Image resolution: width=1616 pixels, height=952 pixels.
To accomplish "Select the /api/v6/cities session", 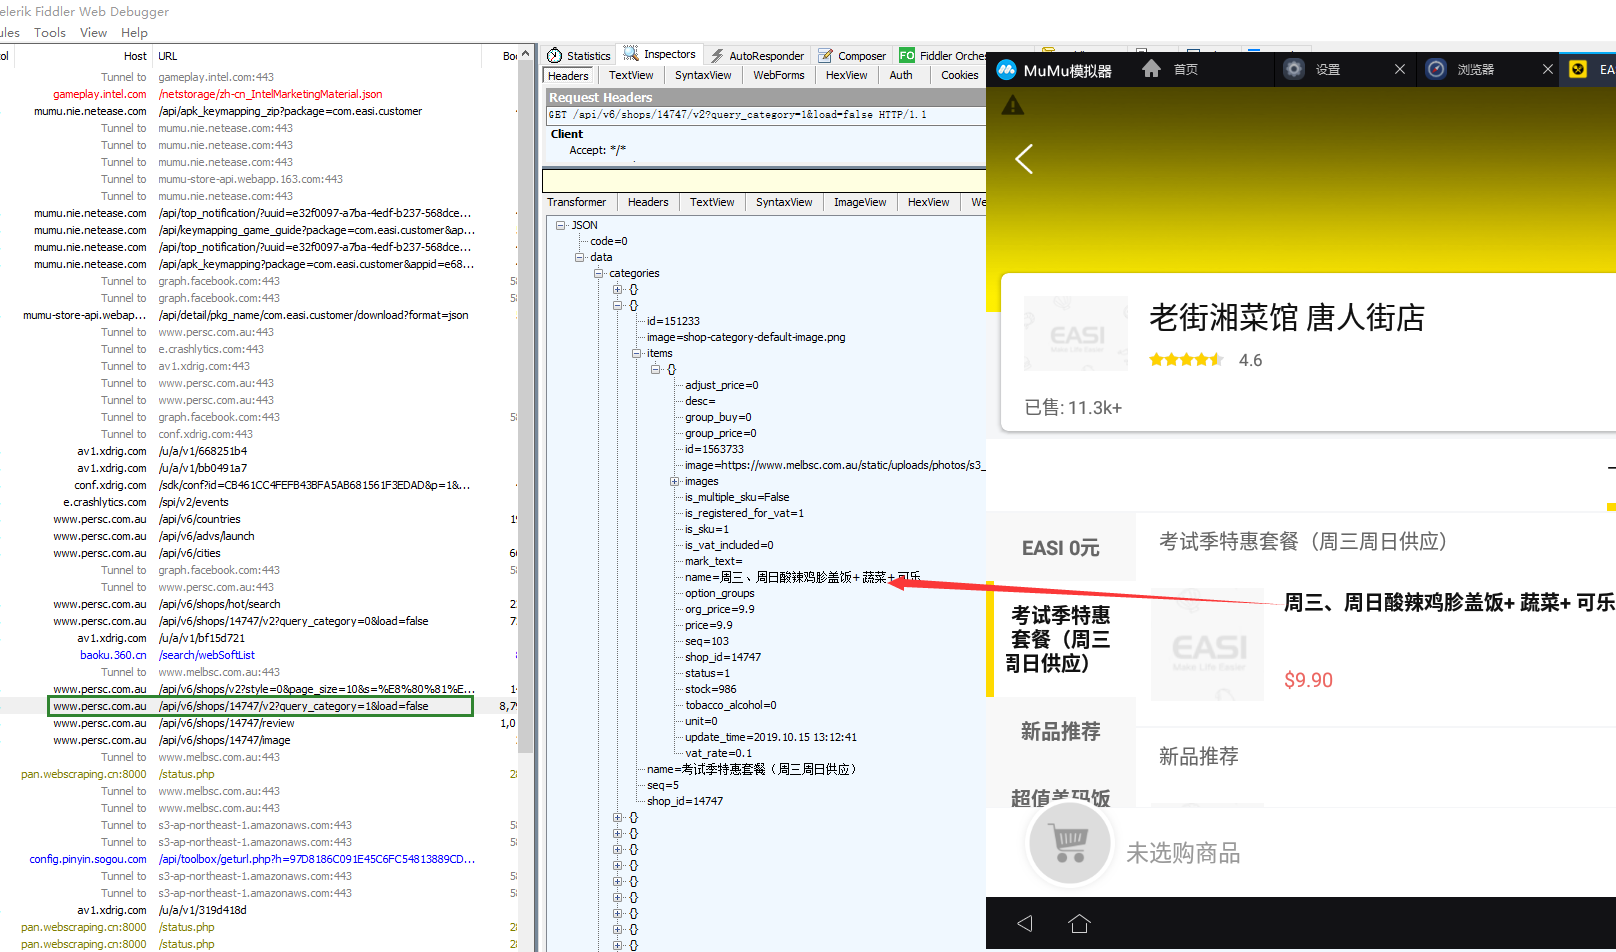I will pyautogui.click(x=260, y=553).
